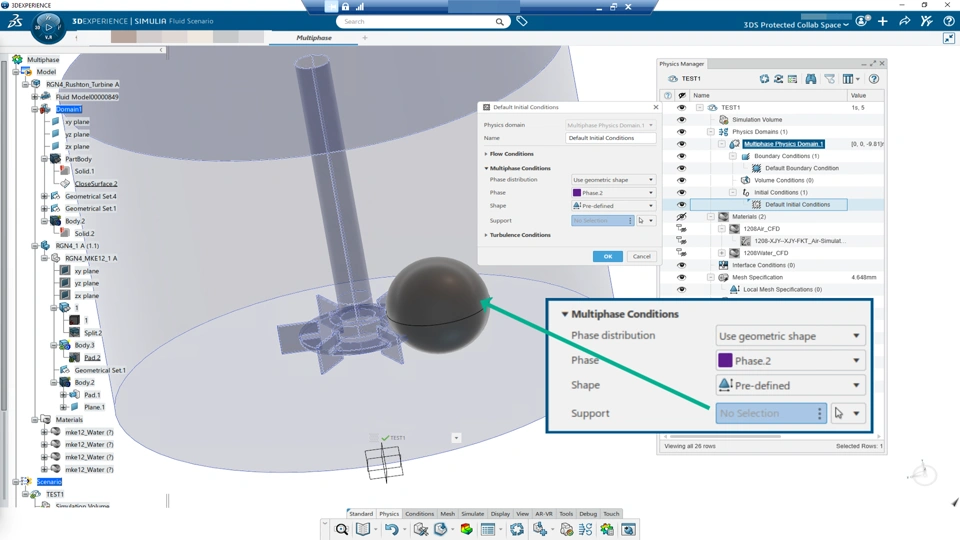
Task: Click the cube with plus icon in action bar
Action: (539, 530)
